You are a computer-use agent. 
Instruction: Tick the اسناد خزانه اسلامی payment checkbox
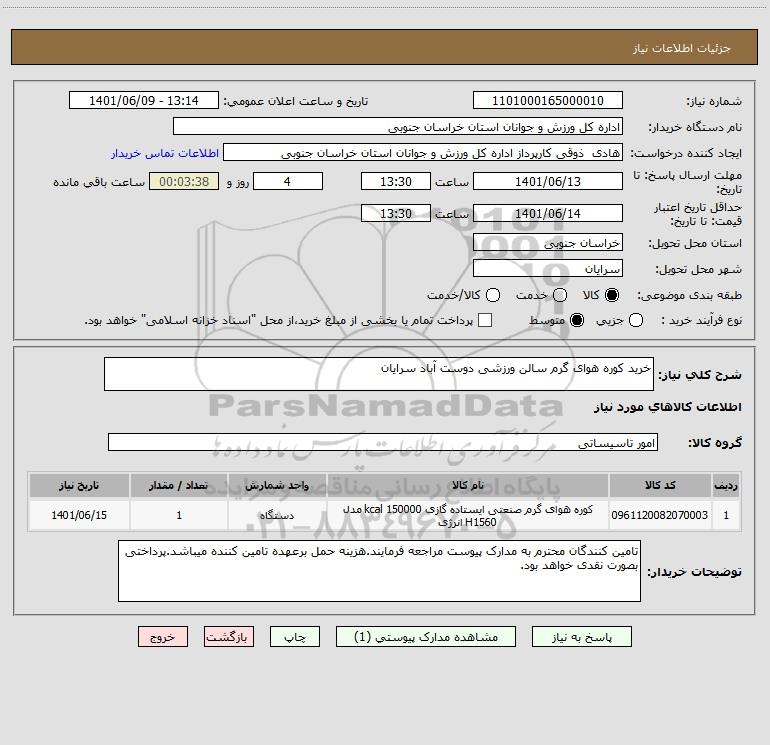[485, 320]
